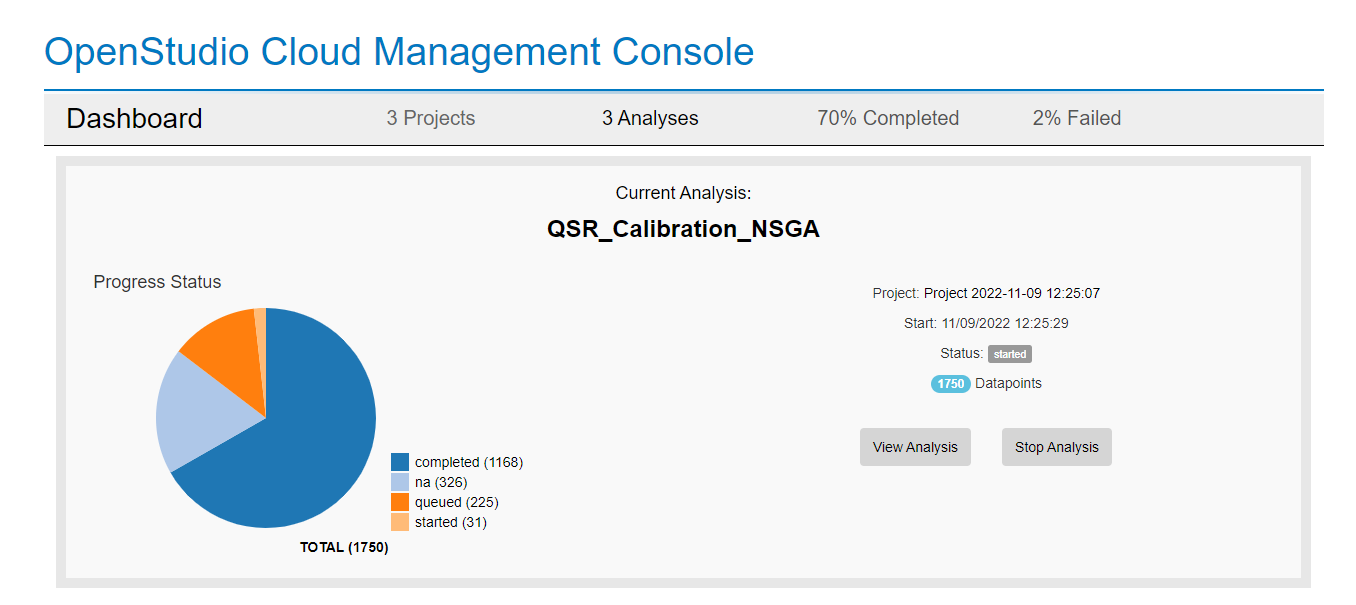Open the QSR_Calibration_NSGA analysis heading
The image size is (1356, 605).
[683, 229]
